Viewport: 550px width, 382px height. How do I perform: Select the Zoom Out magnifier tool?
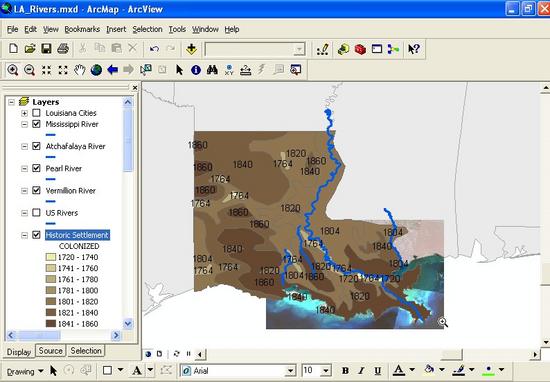click(29, 70)
